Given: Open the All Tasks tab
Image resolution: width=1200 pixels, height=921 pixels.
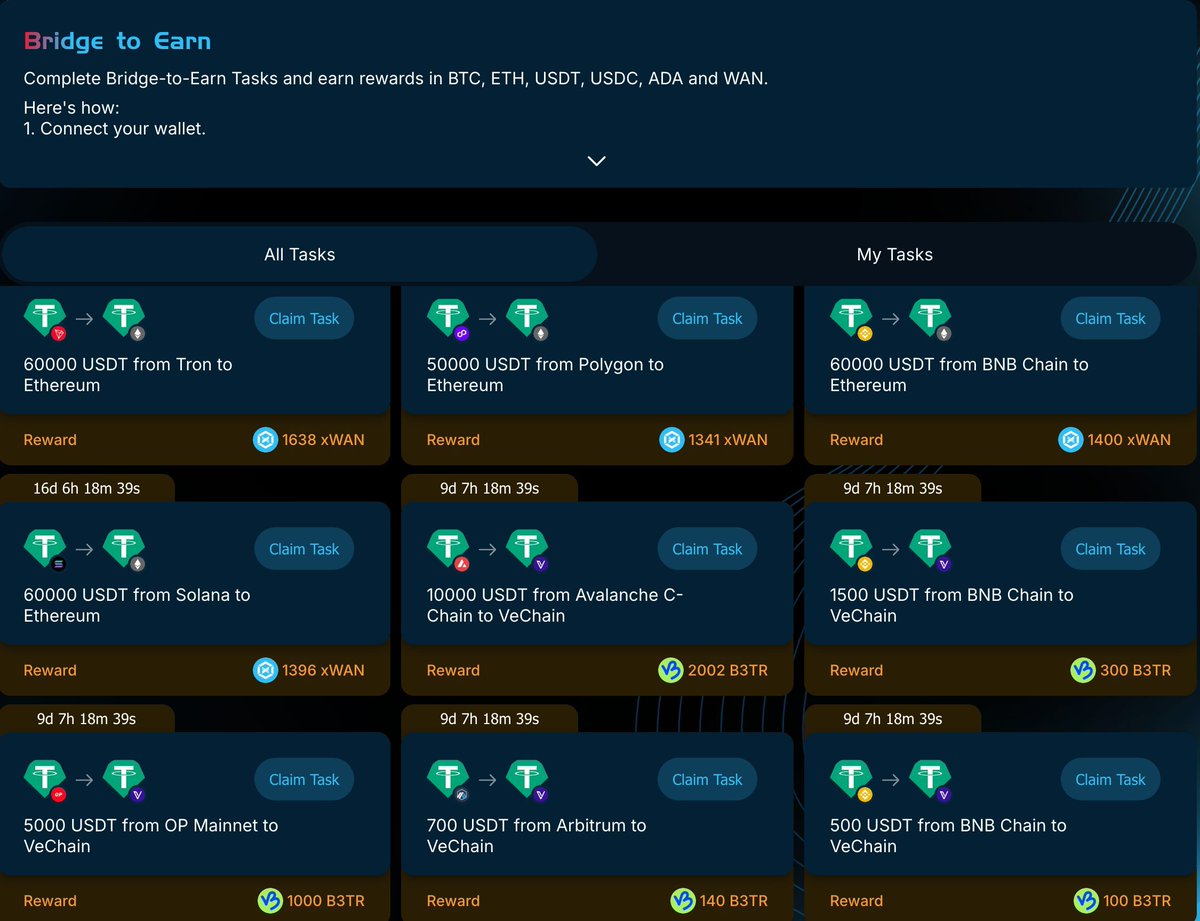Looking at the screenshot, I should tap(299, 254).
